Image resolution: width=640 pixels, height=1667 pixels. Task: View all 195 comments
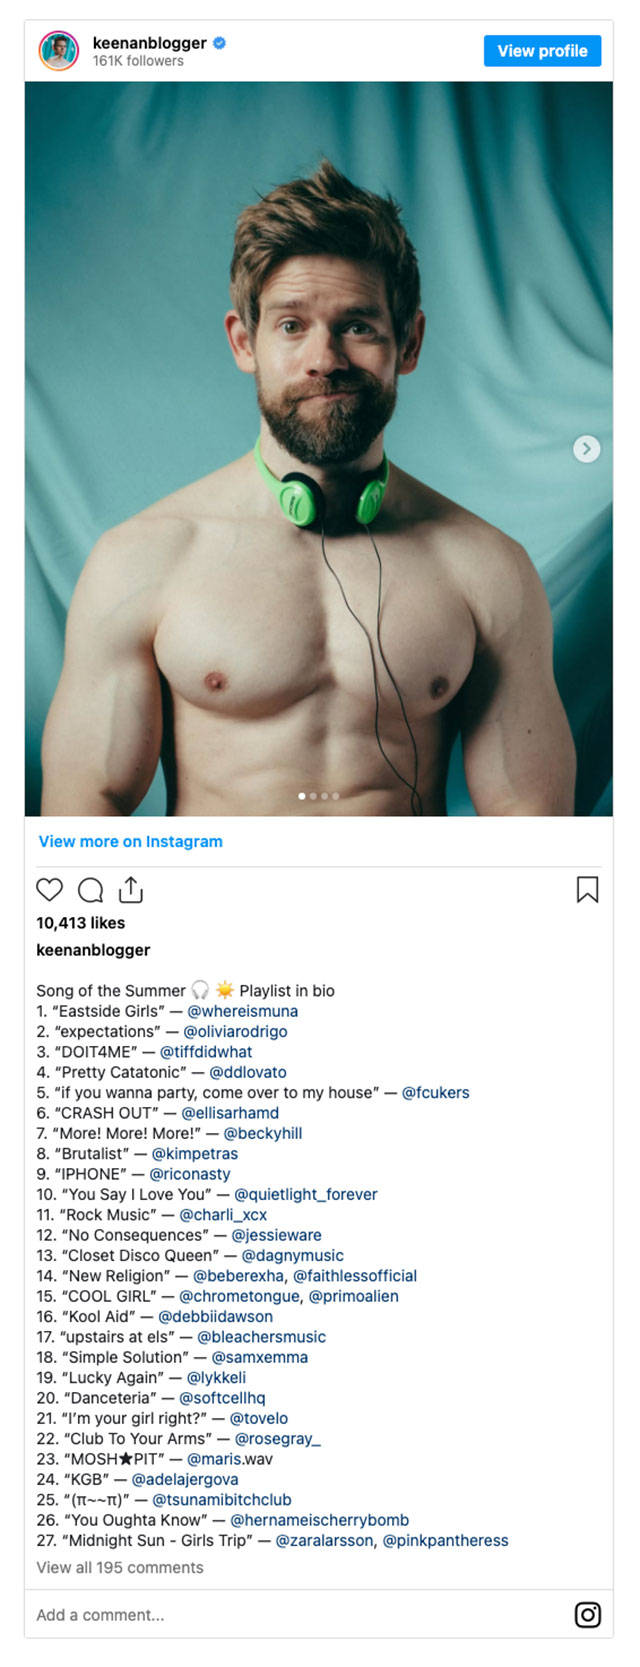click(x=120, y=1567)
